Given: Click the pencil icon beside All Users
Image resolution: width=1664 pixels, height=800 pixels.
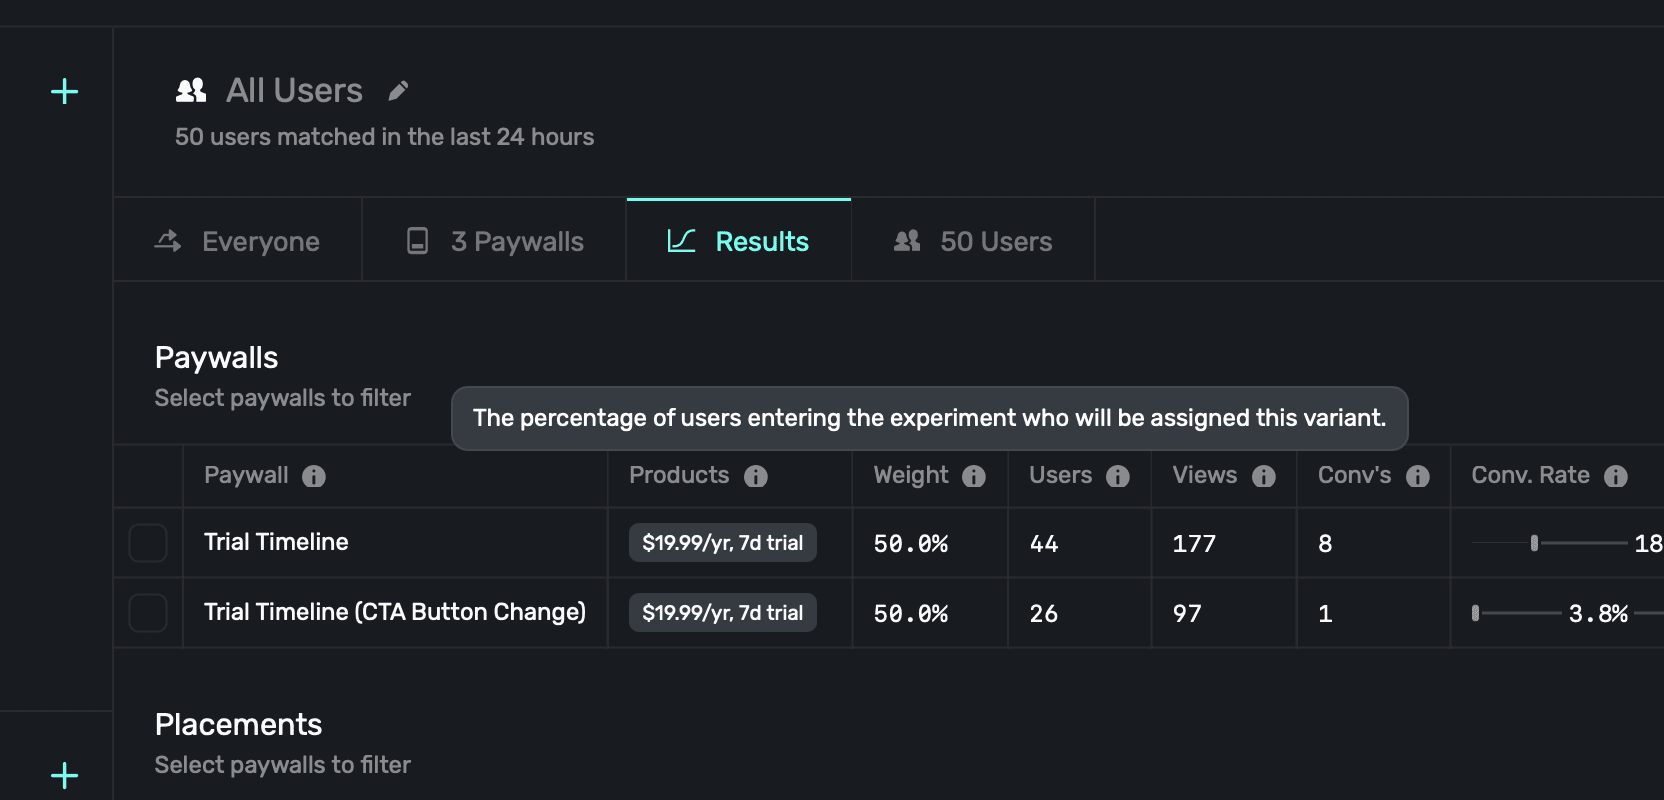Looking at the screenshot, I should pos(398,91).
